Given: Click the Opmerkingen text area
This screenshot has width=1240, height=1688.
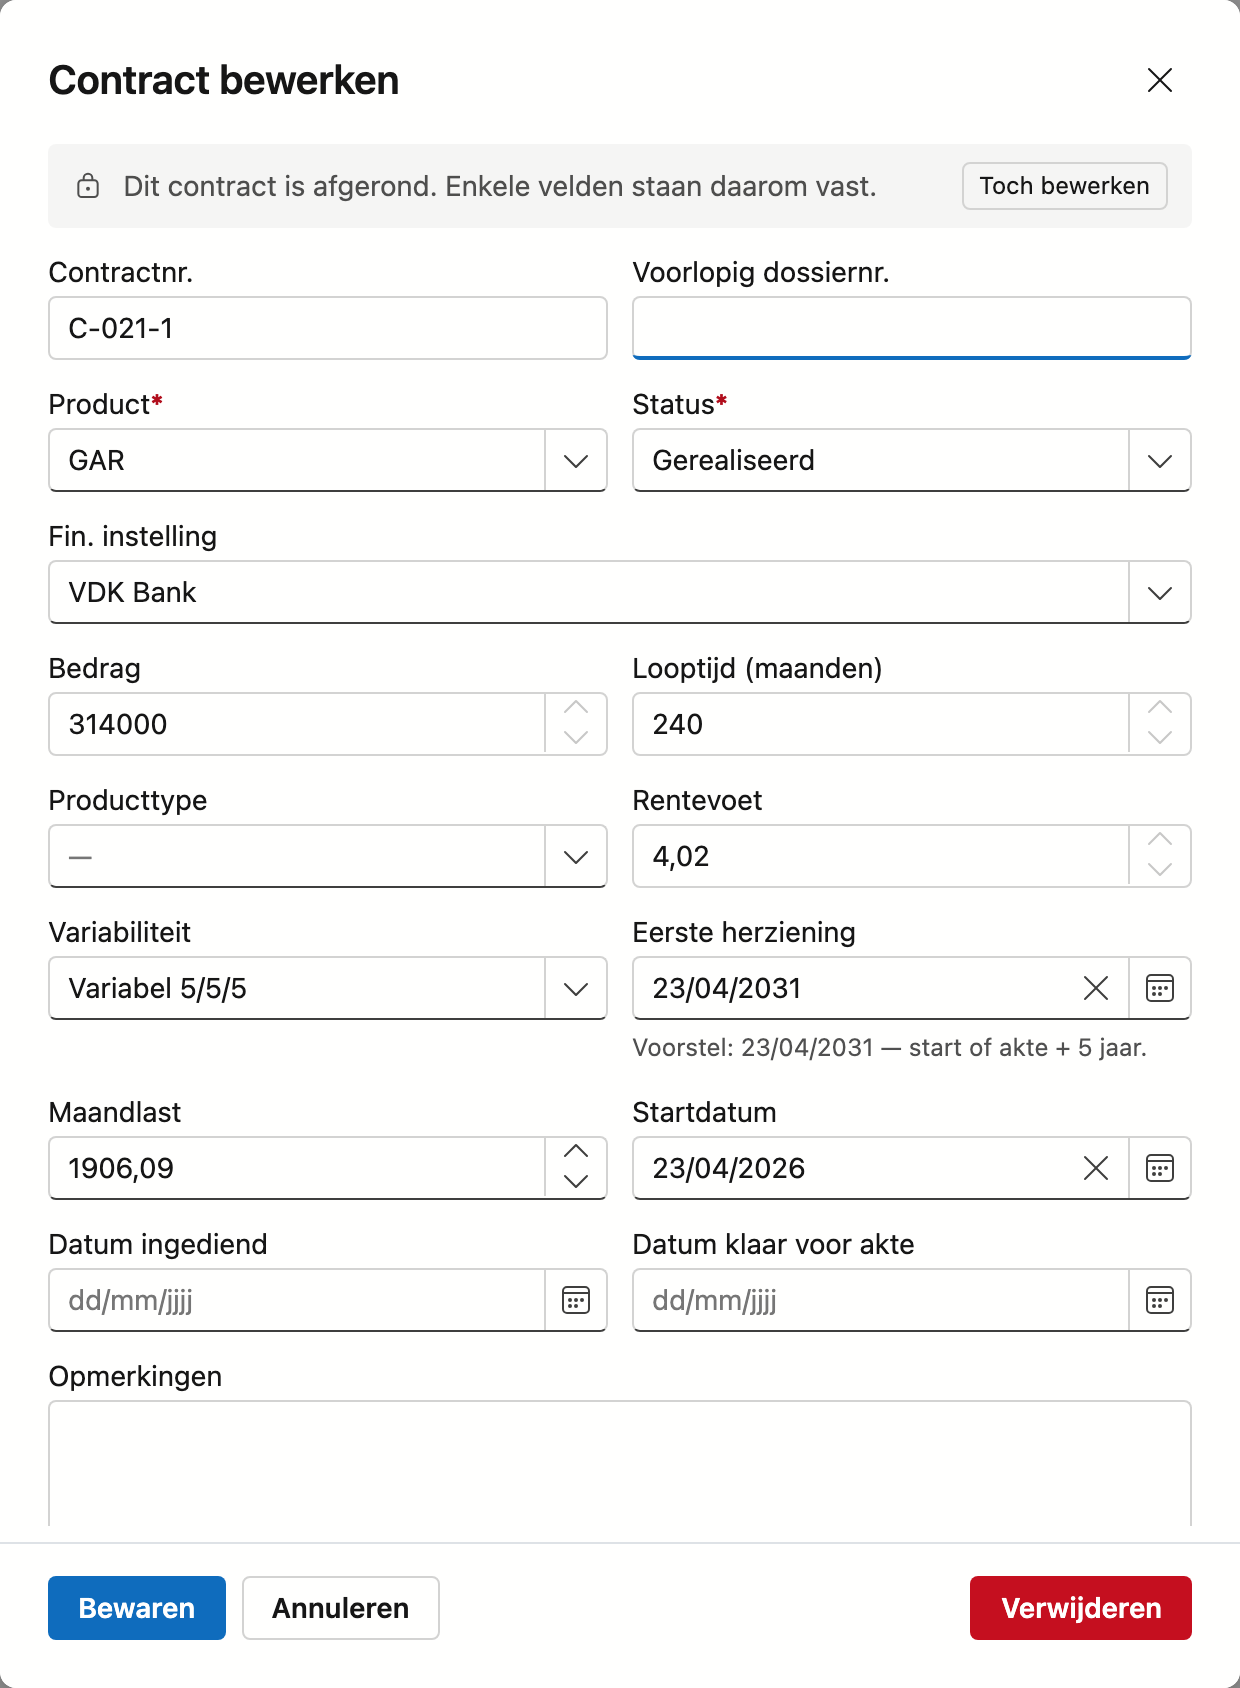Looking at the screenshot, I should pos(620,1463).
